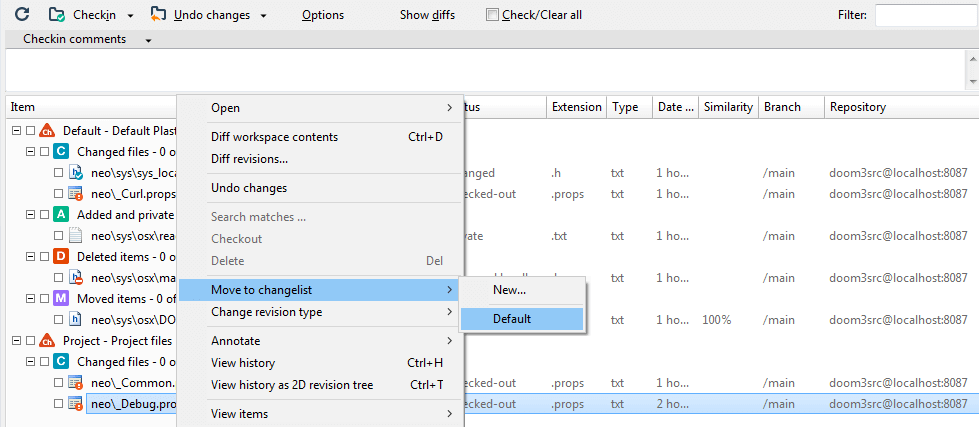Click the sys_loca header file icon
This screenshot has width=979, height=427.
click(x=76, y=173)
